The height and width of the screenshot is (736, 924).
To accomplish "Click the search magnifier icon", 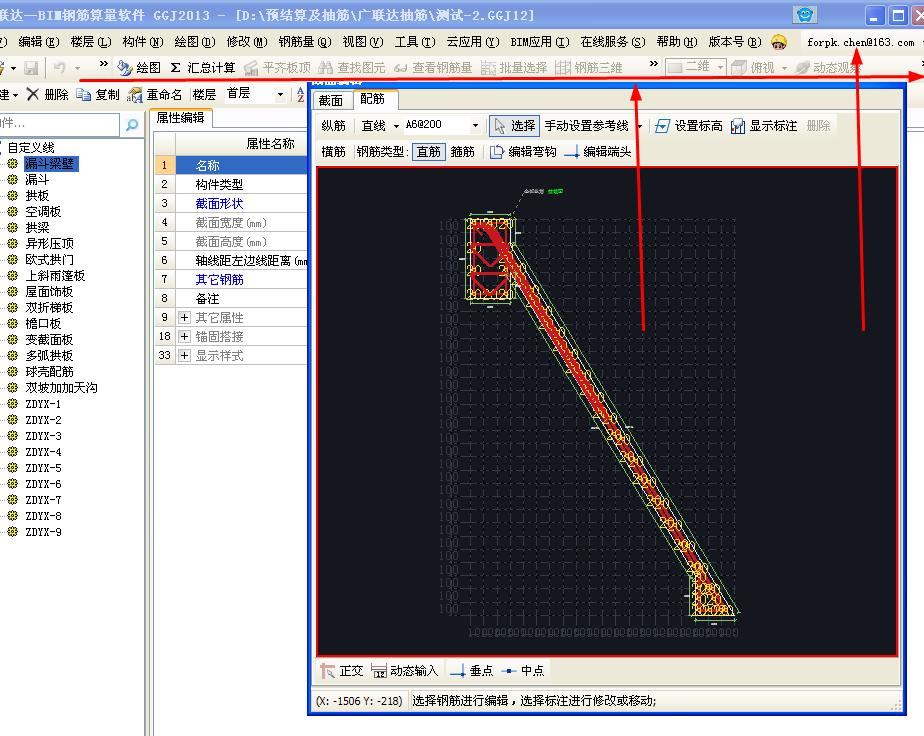I will [132, 124].
